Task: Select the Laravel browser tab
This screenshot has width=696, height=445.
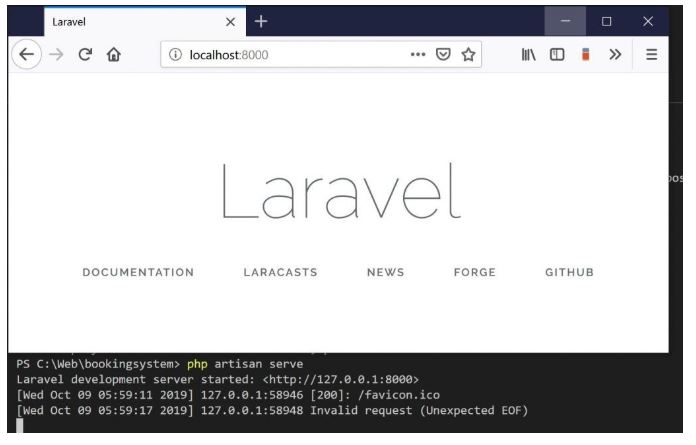Action: tap(145, 21)
